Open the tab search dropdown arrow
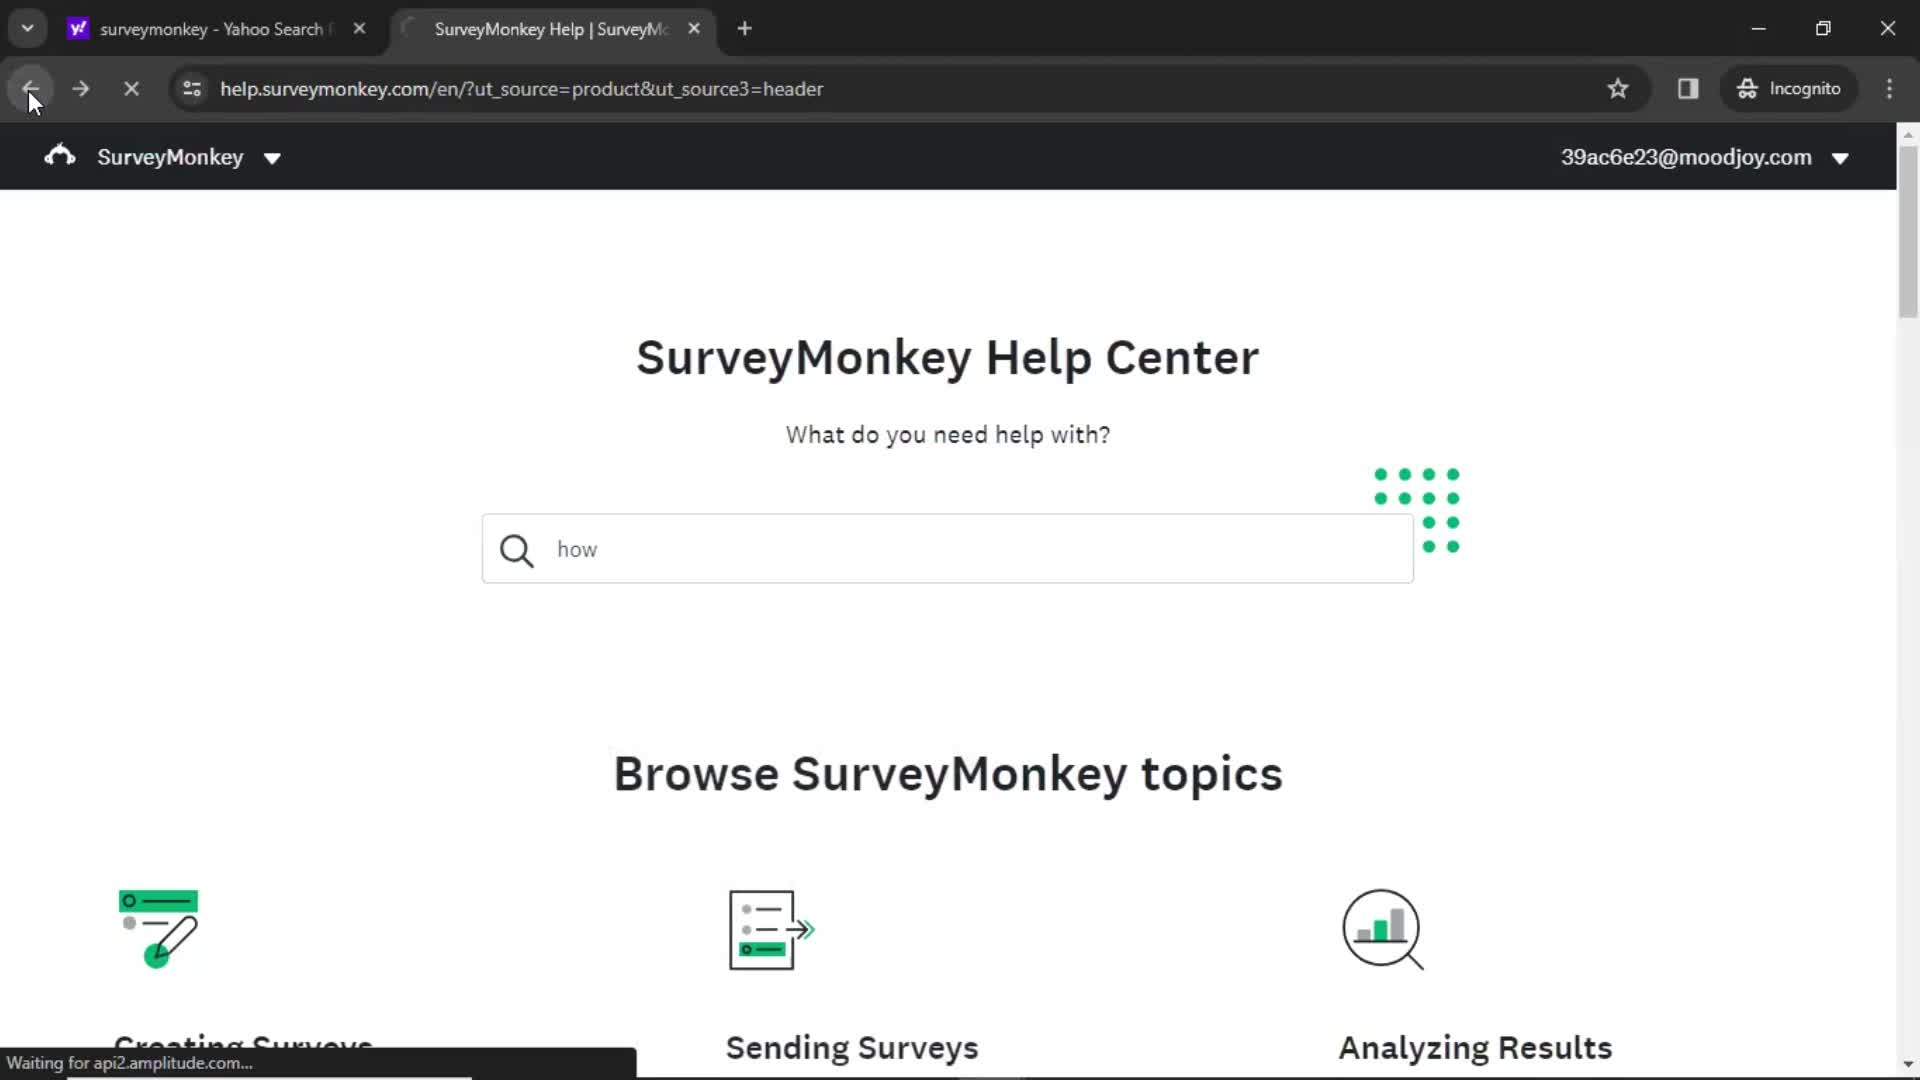The height and width of the screenshot is (1080, 1920). [28, 28]
